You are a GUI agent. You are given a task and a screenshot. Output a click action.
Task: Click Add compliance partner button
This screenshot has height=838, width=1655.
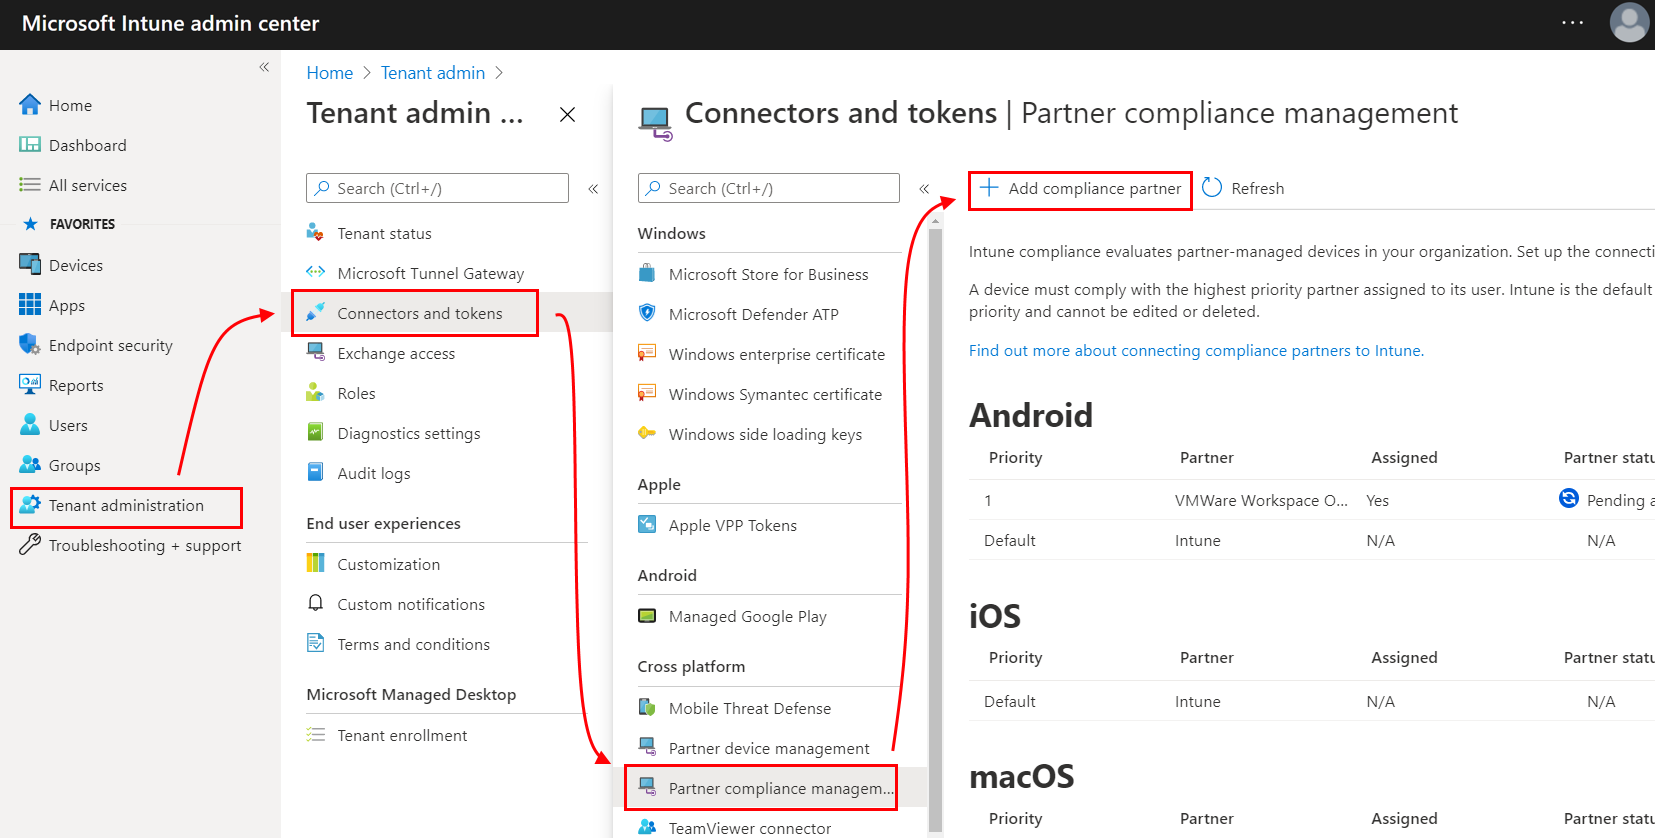(x=1080, y=189)
